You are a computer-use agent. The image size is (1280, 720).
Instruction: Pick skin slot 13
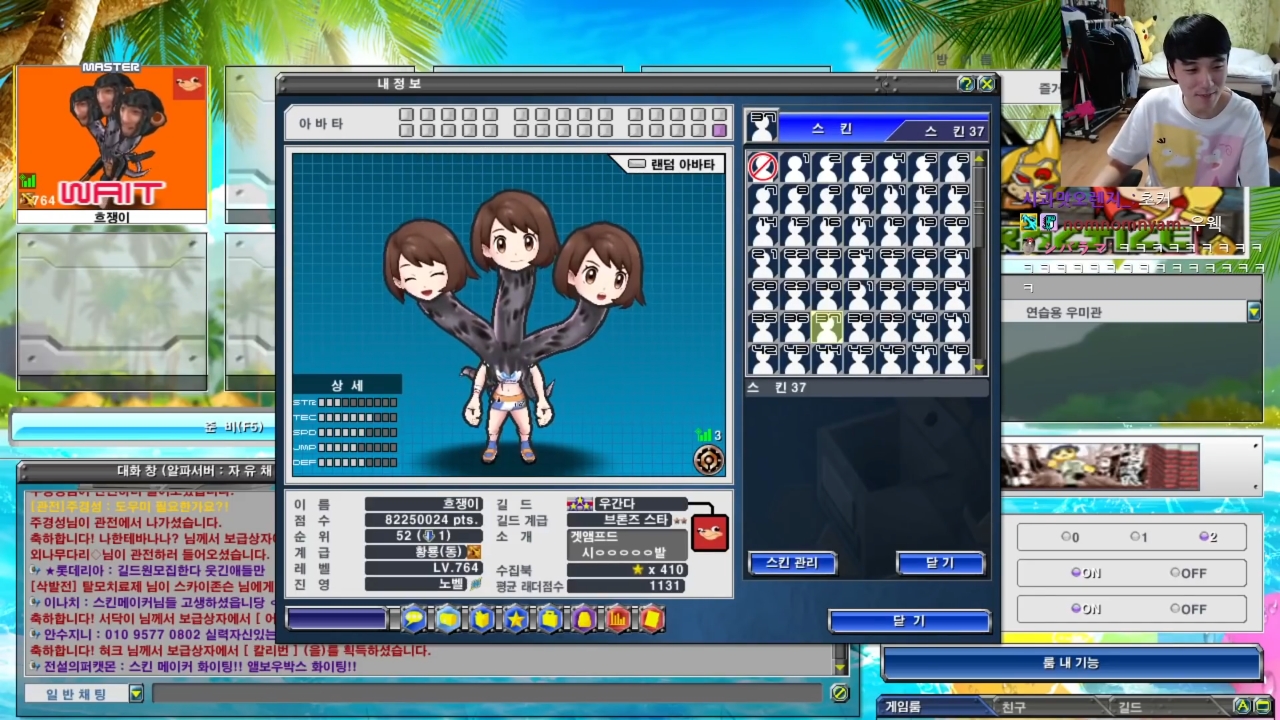tap(955, 198)
